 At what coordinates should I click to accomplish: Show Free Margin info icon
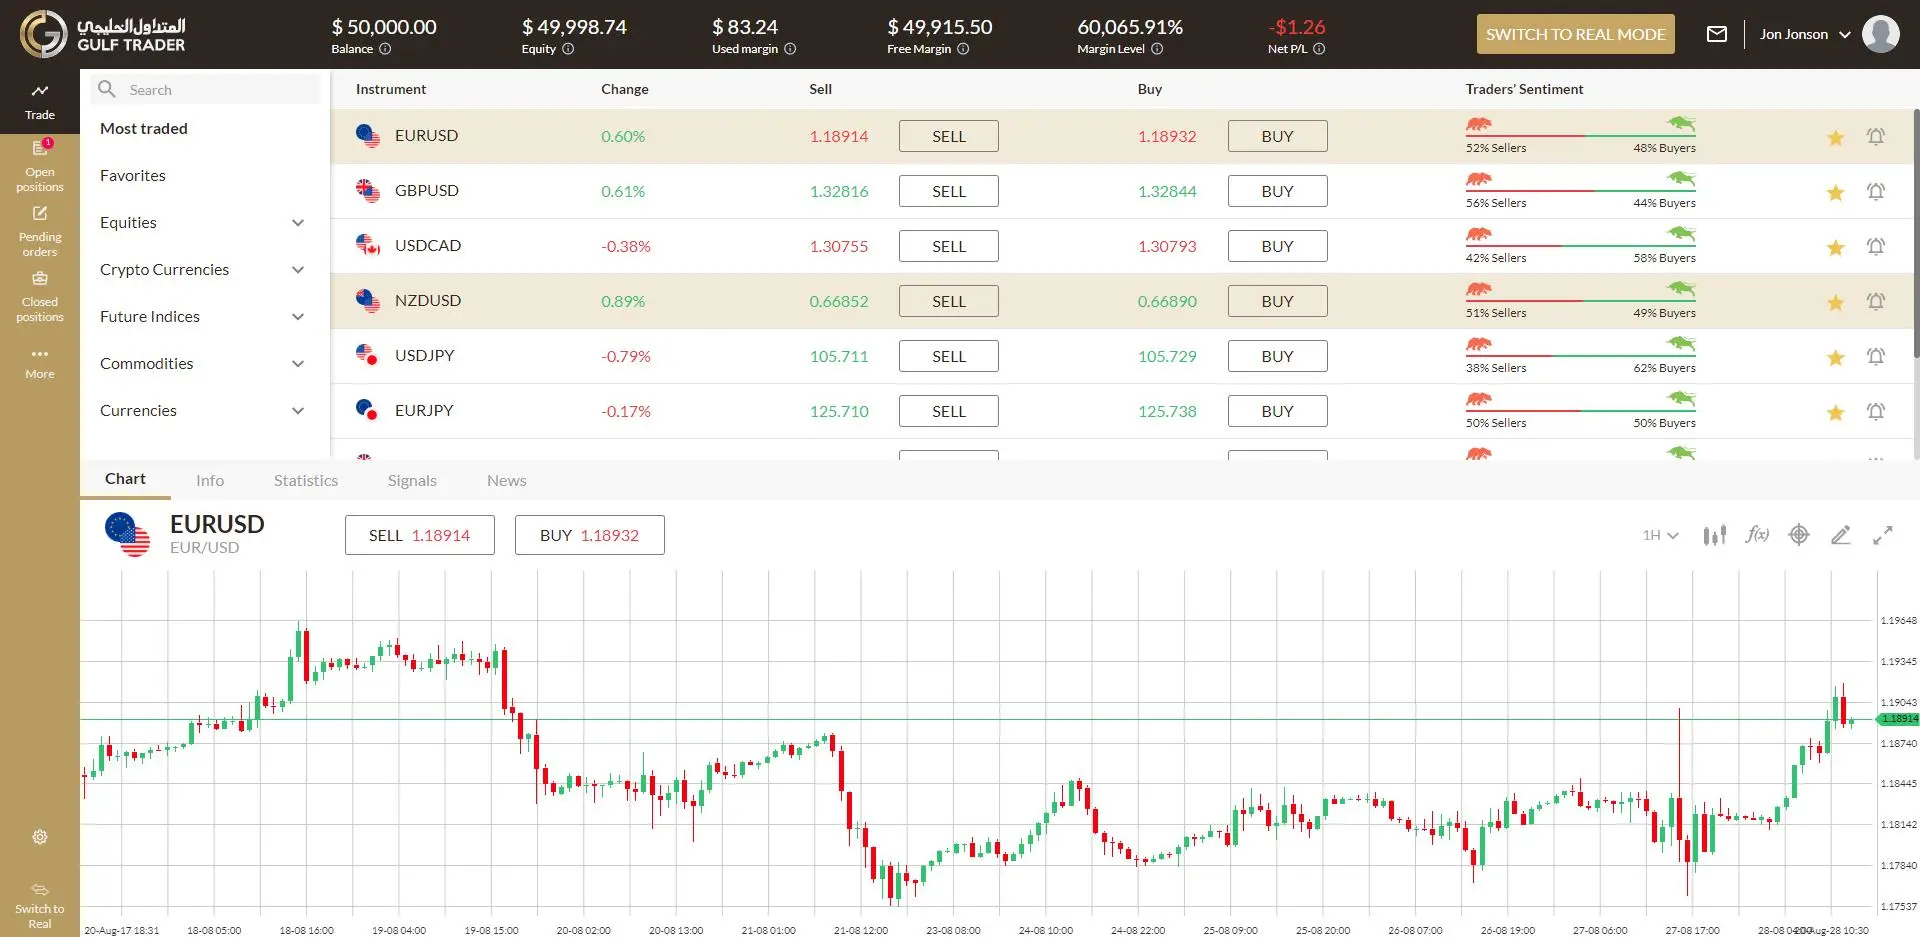(963, 49)
